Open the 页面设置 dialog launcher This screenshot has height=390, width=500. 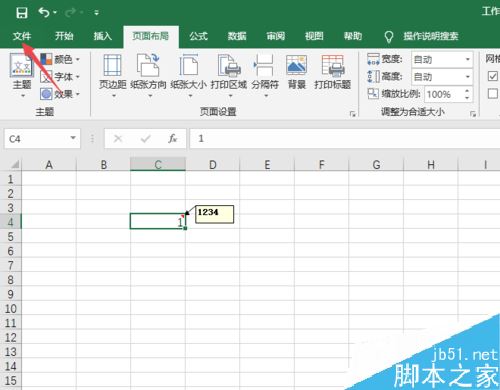coord(352,114)
